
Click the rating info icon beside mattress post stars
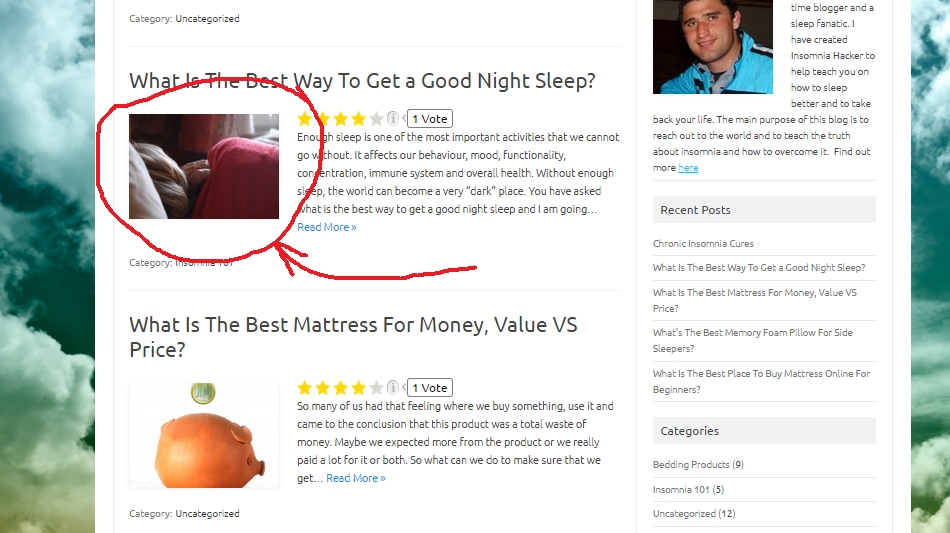393,387
